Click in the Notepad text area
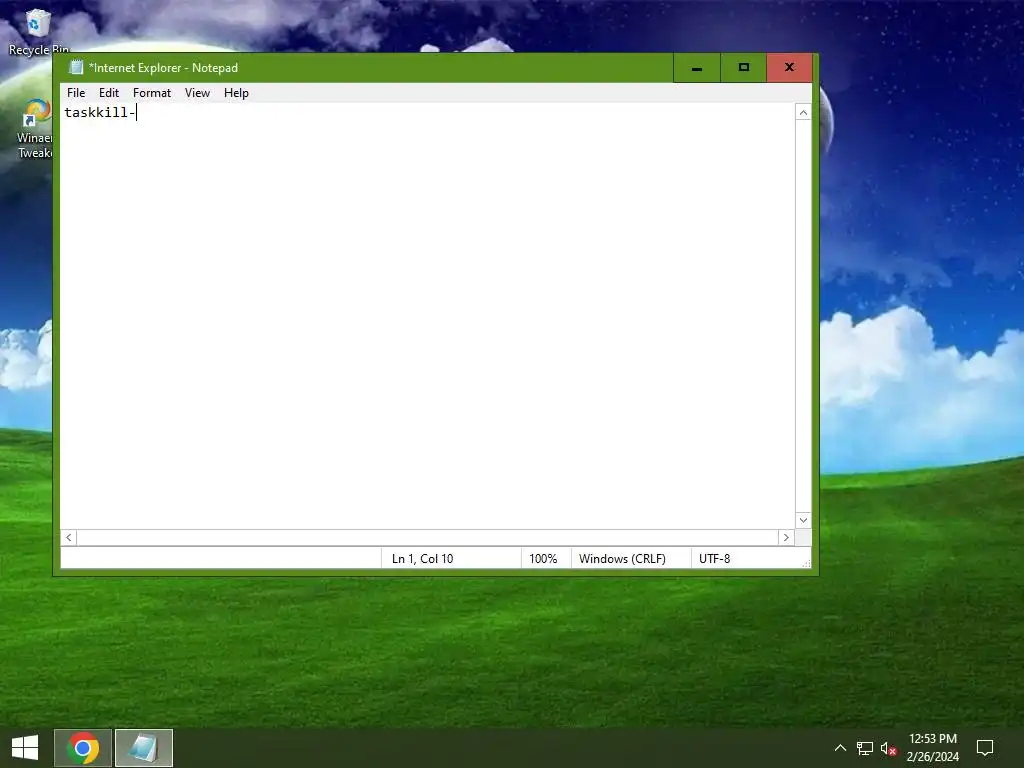Viewport: 1024px width, 768px height. pyautogui.click(x=428, y=315)
